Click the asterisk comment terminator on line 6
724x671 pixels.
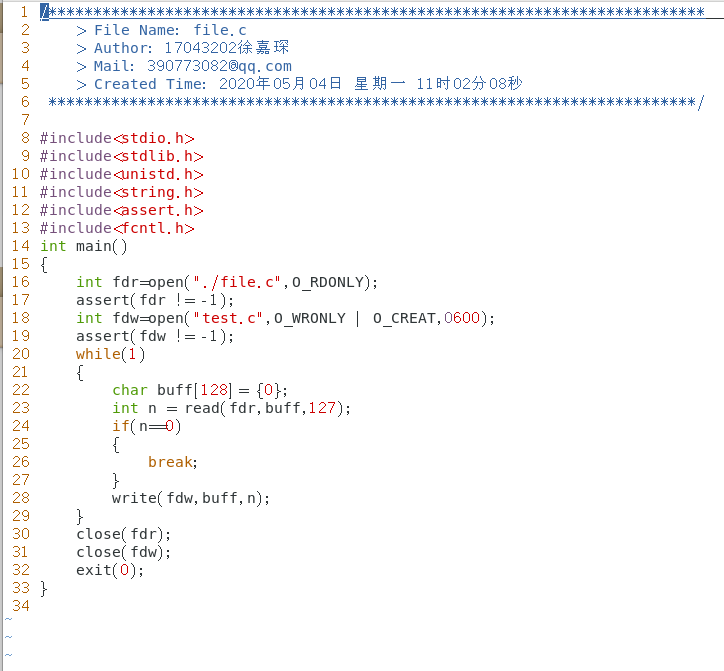pyautogui.click(x=376, y=102)
